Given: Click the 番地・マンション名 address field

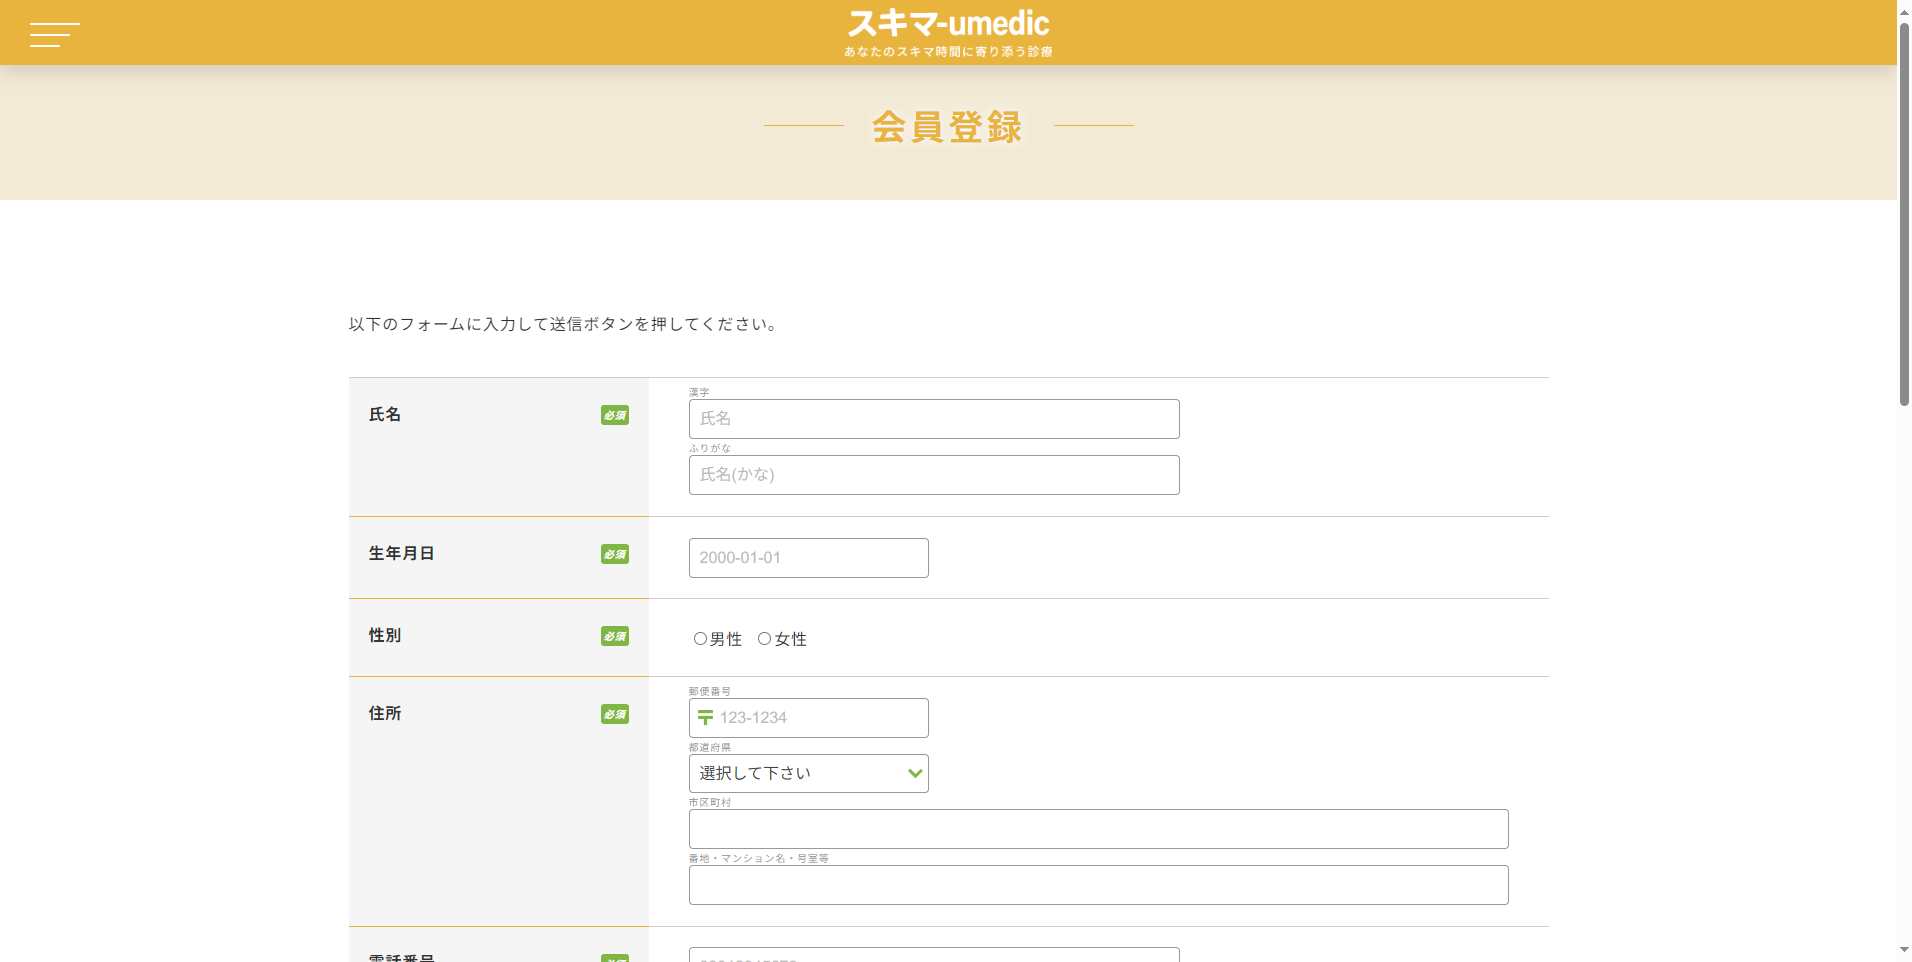Looking at the screenshot, I should 1098,885.
